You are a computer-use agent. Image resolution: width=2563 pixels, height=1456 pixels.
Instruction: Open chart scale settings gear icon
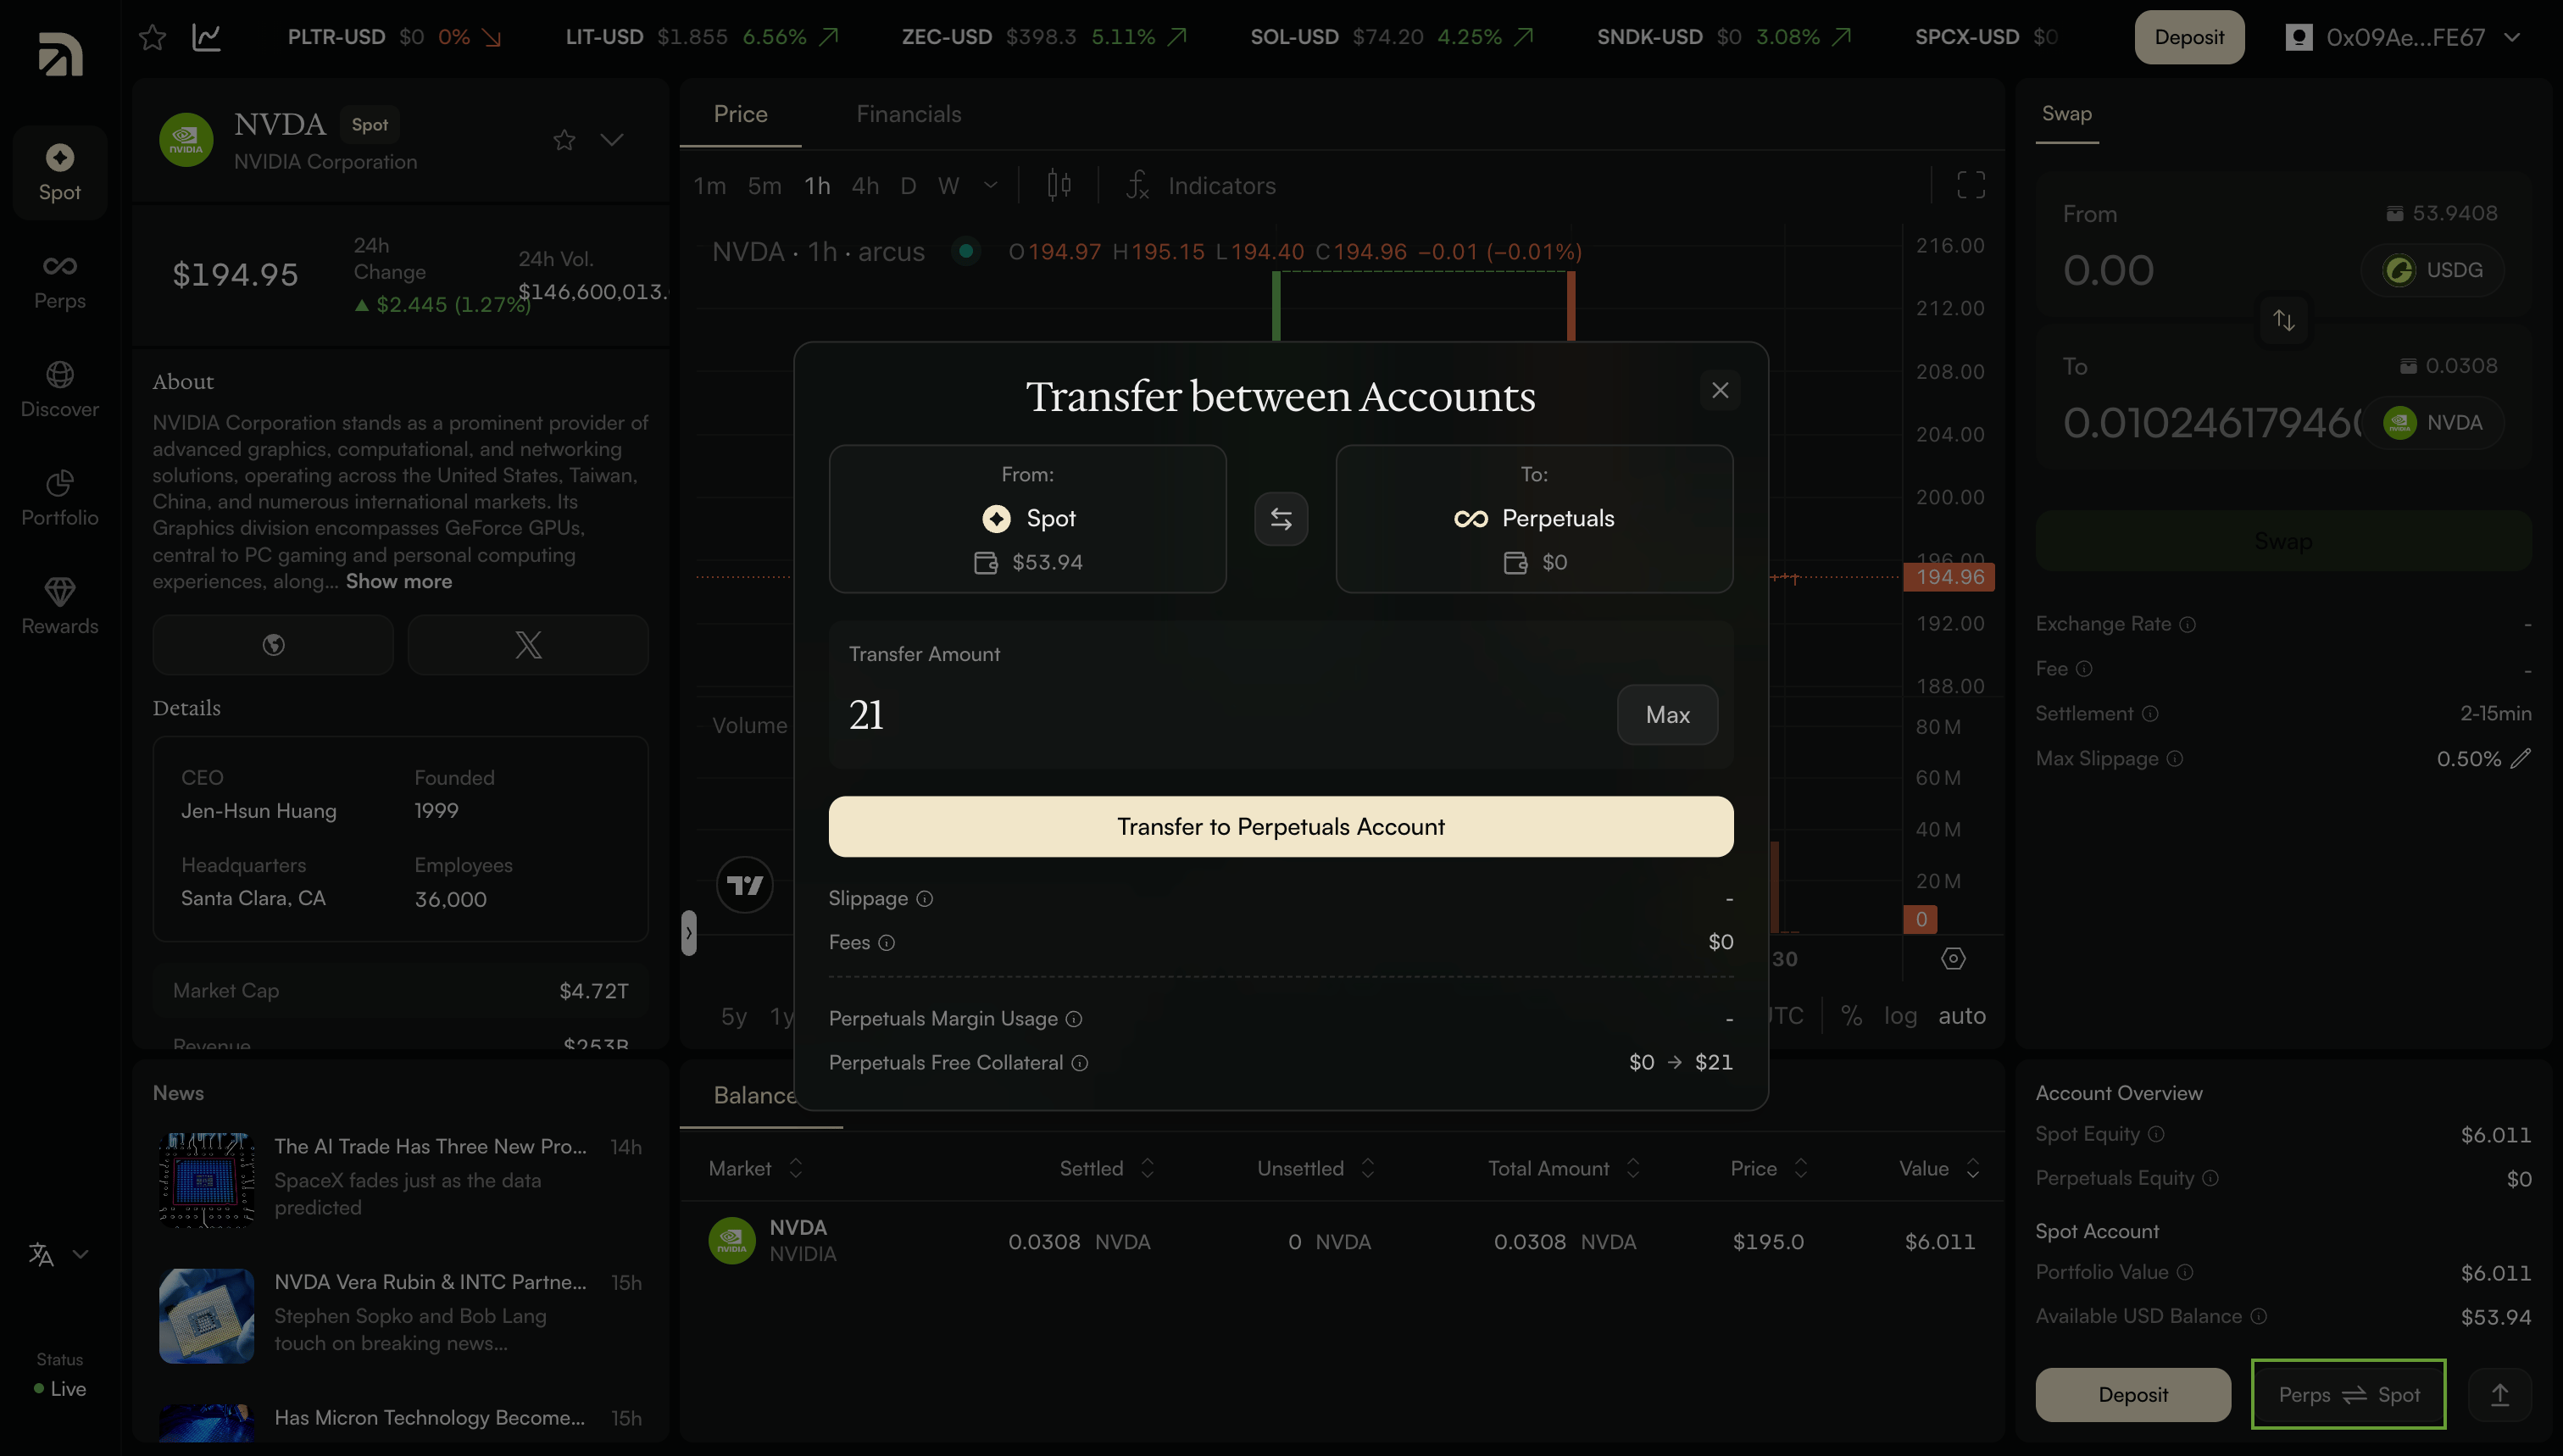pos(1953,959)
